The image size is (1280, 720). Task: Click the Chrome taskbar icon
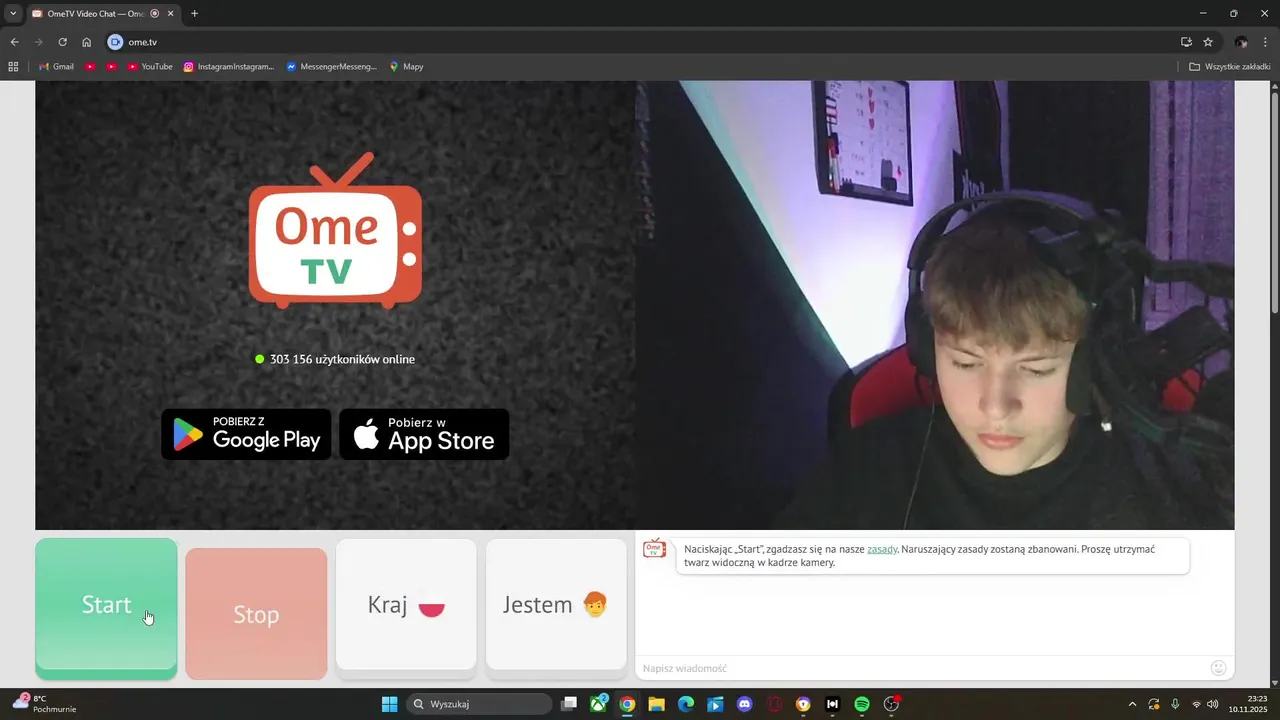[627, 704]
